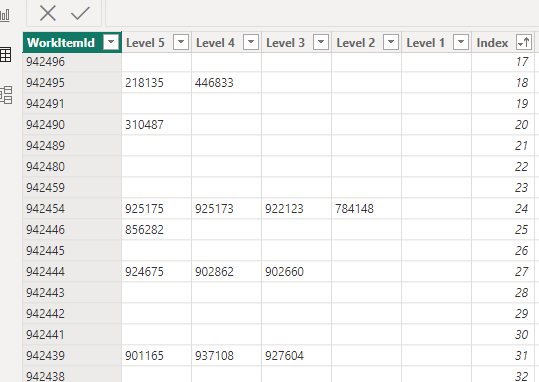The width and height of the screenshot is (539, 382).
Task: Open the Level 4 column filter dropdown
Action: click(251, 42)
